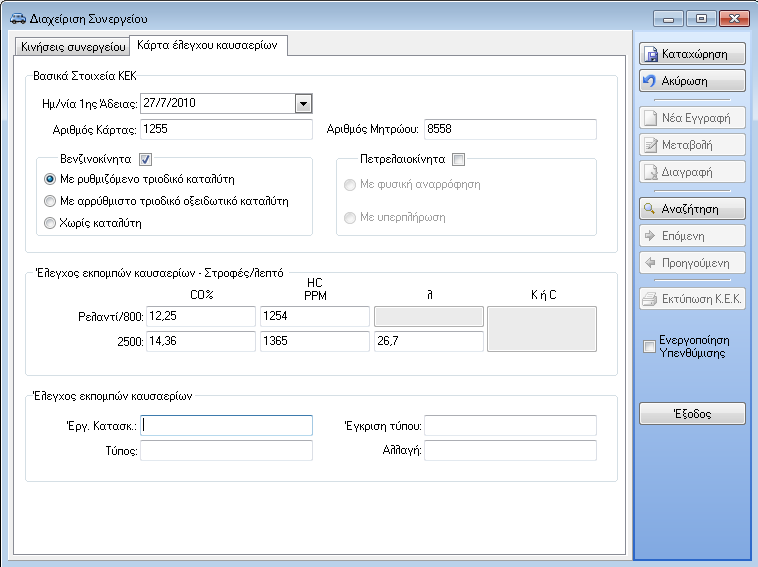Screen dimensions: 758x567
Task: Close the Διαχείριση Συνεργείου window
Action: (x=734, y=19)
